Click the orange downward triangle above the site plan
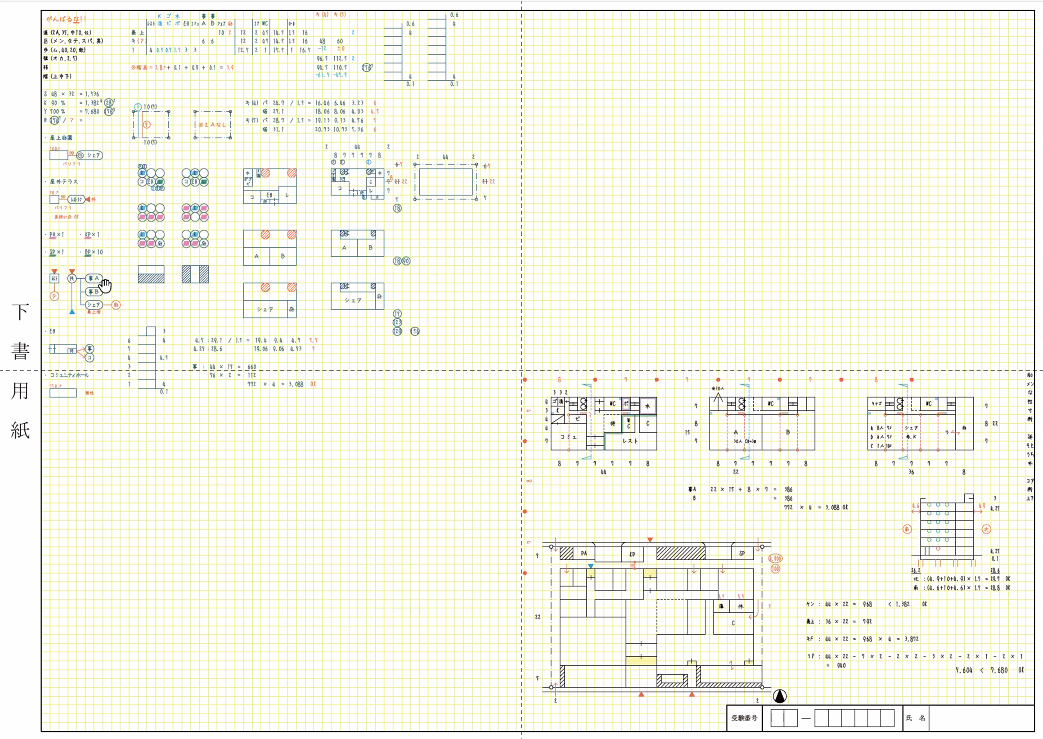 point(650,539)
